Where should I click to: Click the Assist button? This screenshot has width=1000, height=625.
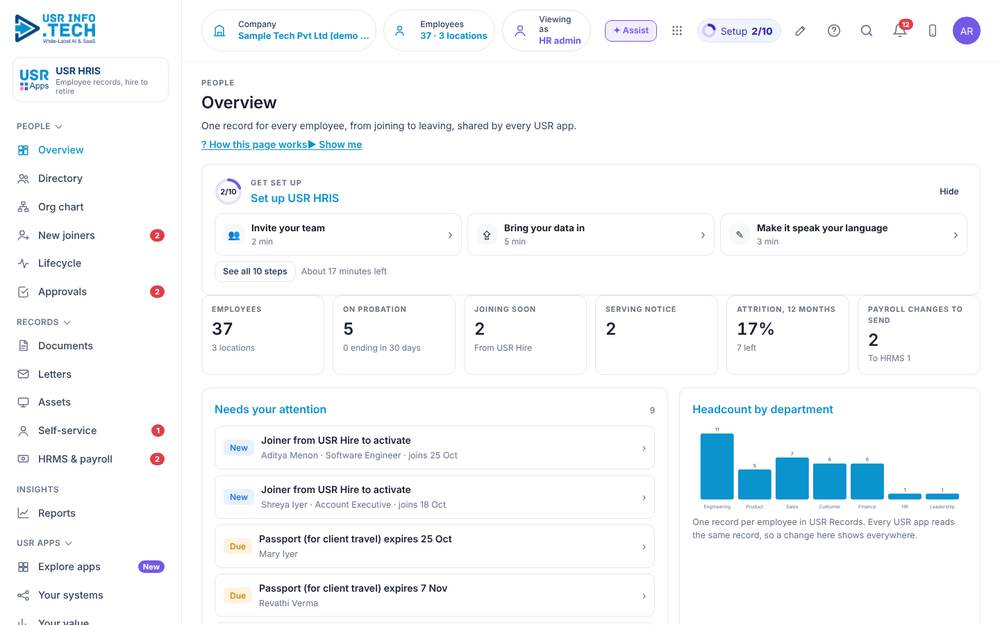coord(631,31)
